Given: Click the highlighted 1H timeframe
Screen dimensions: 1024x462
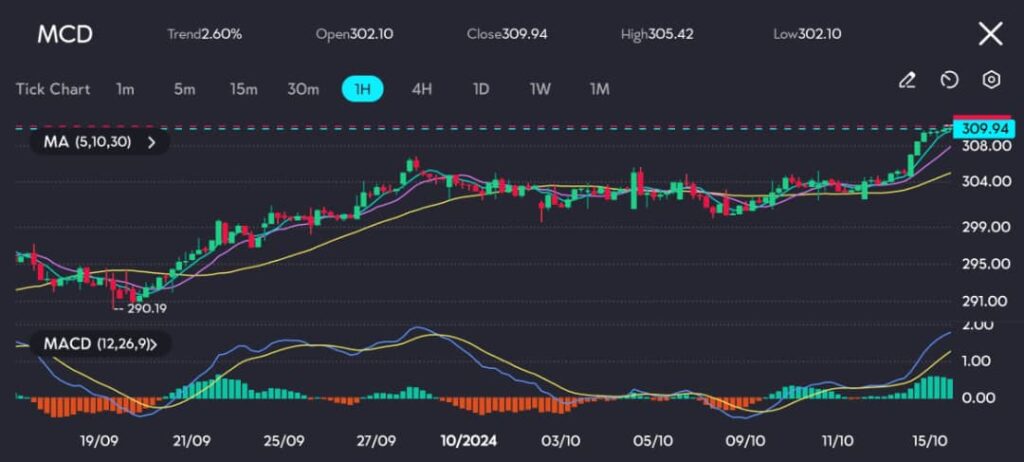Looking at the screenshot, I should 362,89.
